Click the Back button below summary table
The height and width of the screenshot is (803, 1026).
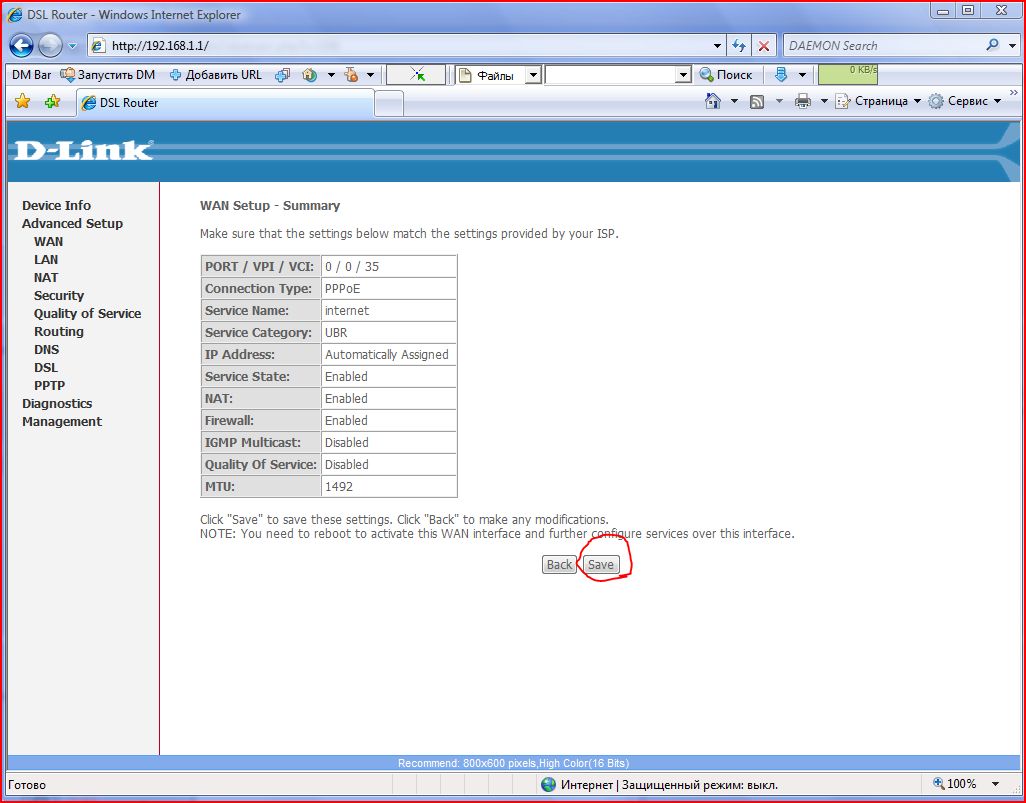pos(559,564)
